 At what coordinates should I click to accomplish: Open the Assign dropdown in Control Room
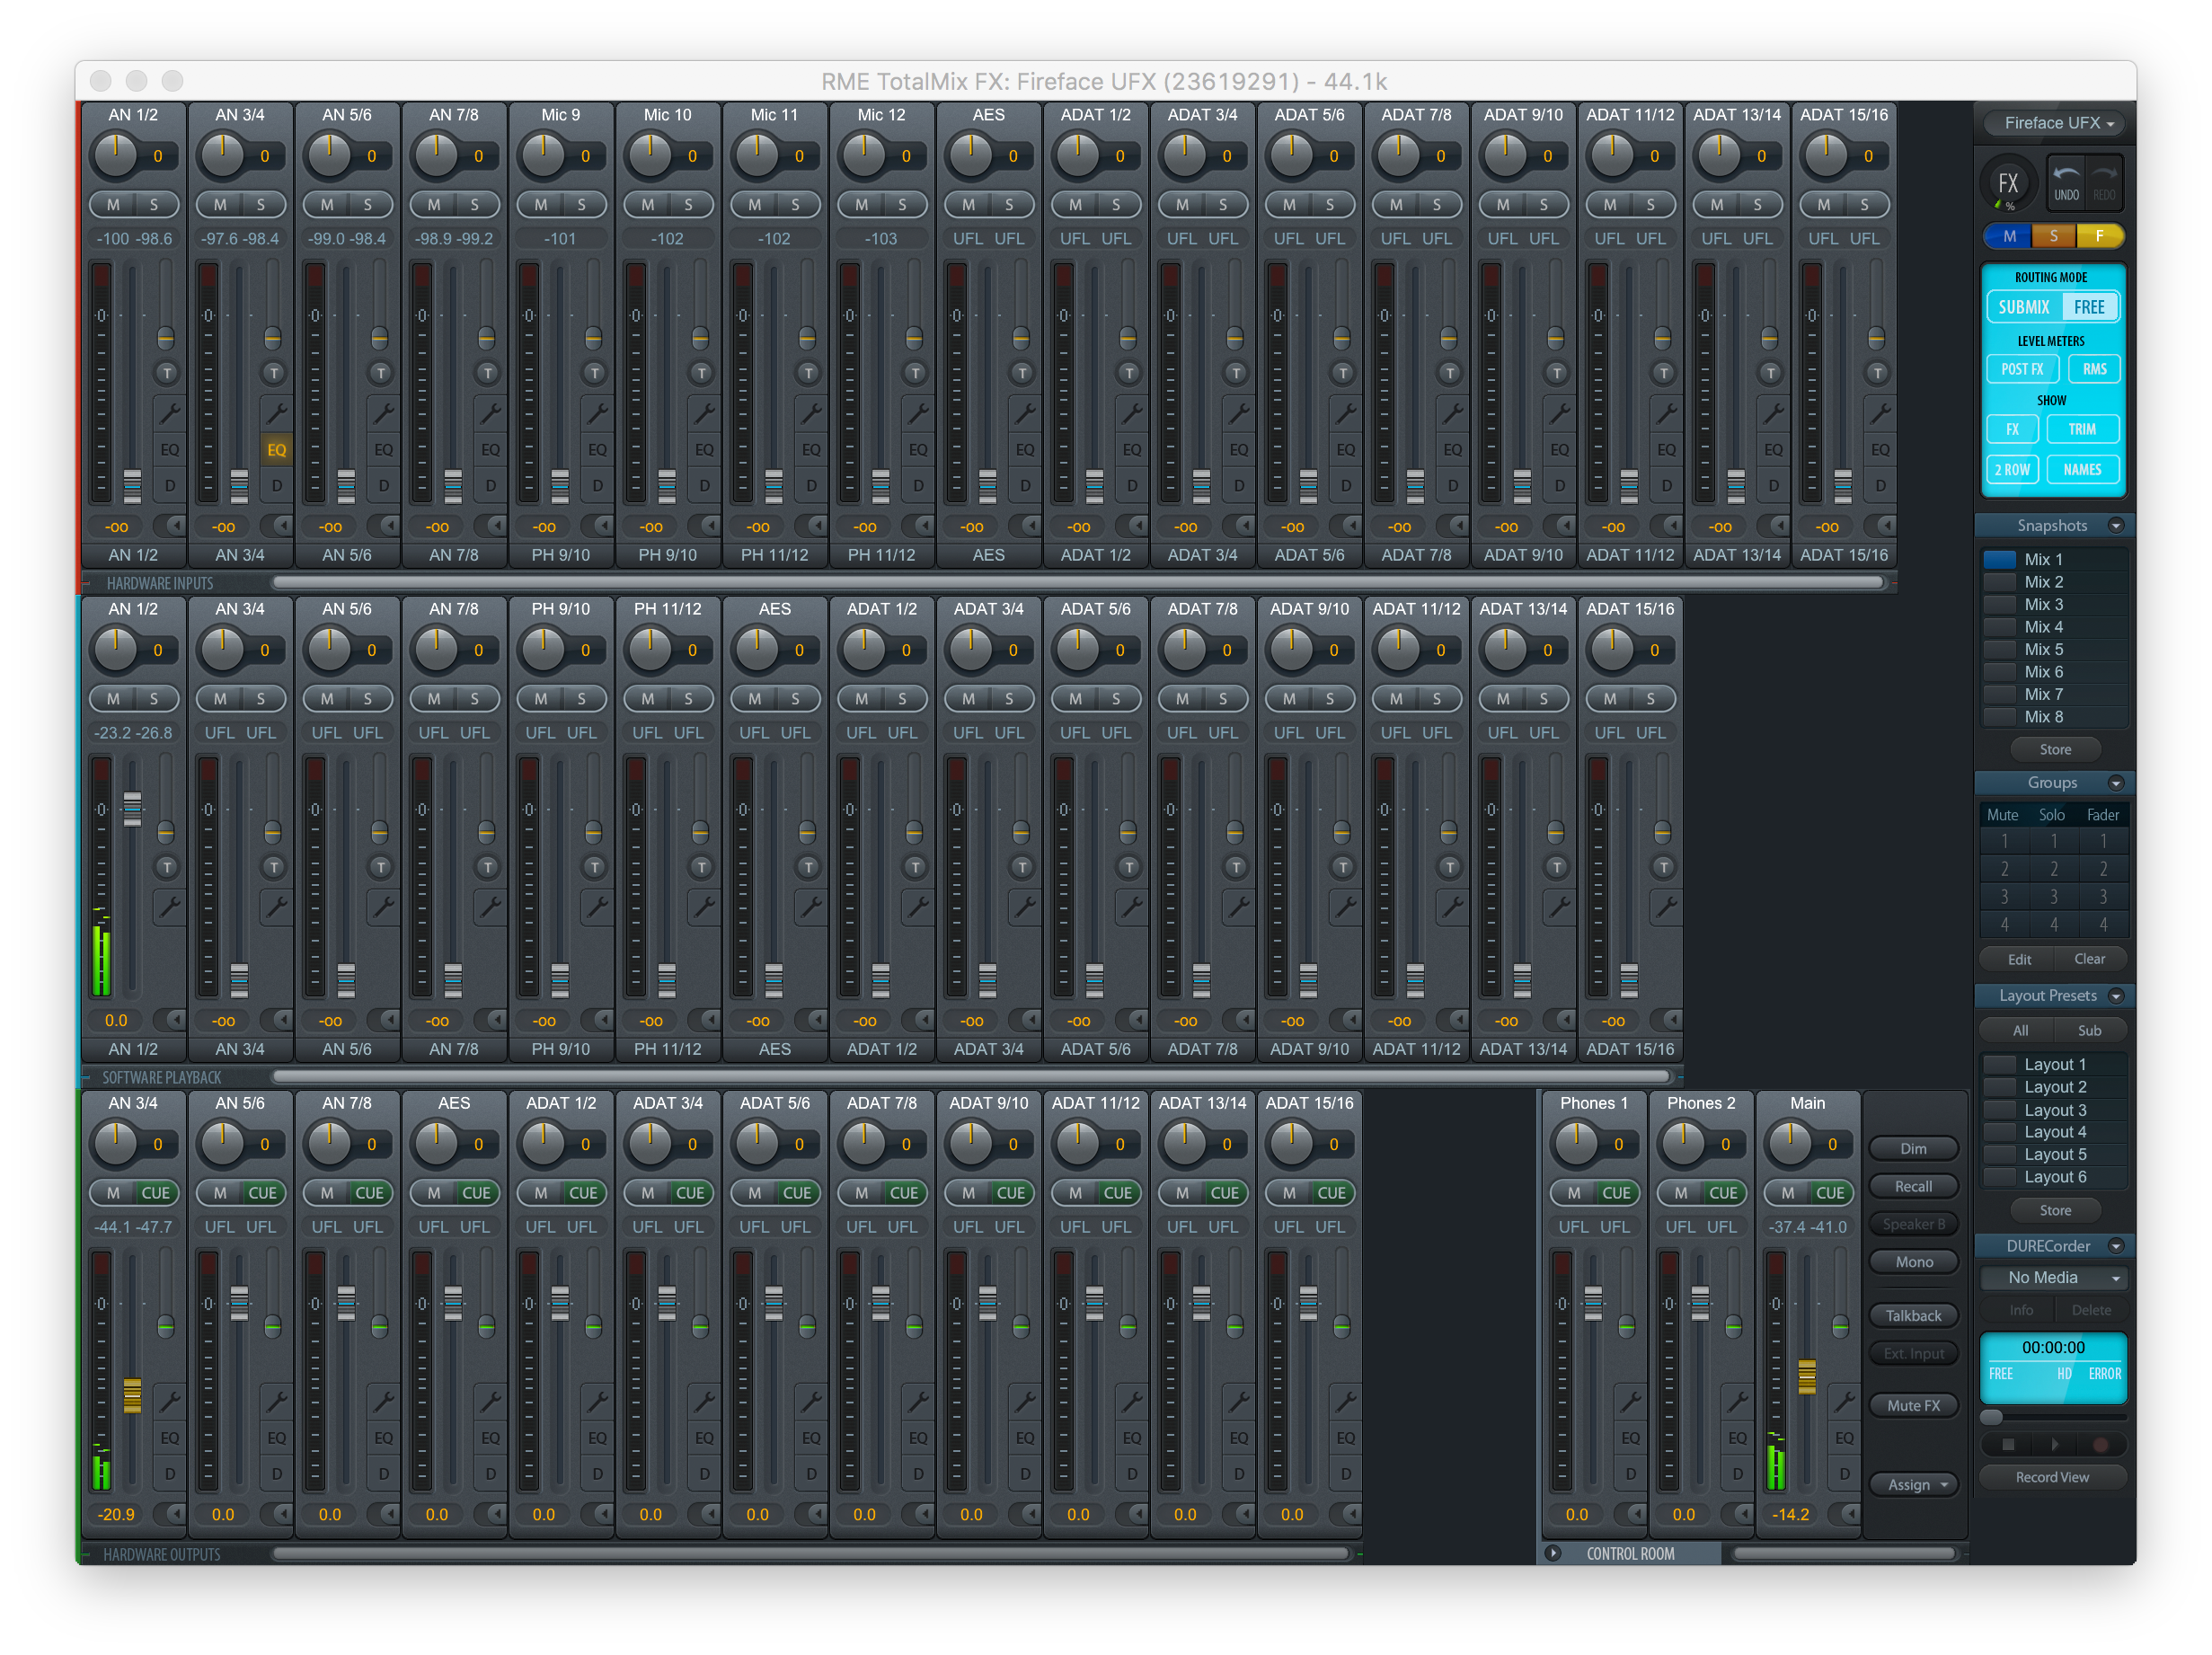(1915, 1484)
